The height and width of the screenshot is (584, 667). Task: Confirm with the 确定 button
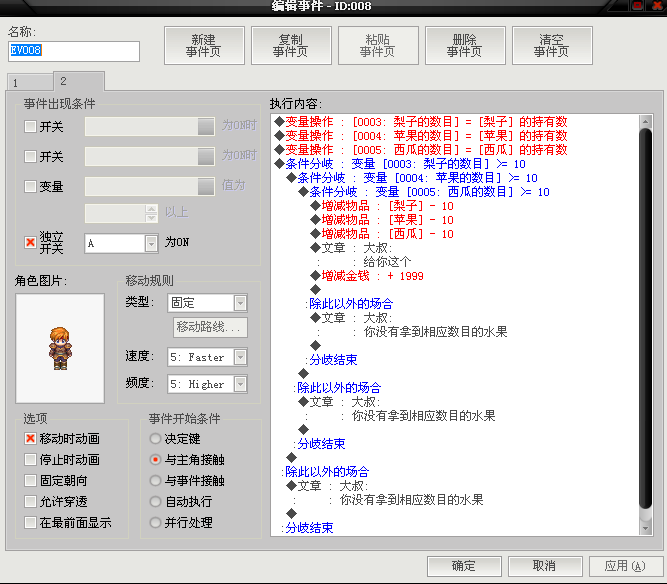(464, 566)
